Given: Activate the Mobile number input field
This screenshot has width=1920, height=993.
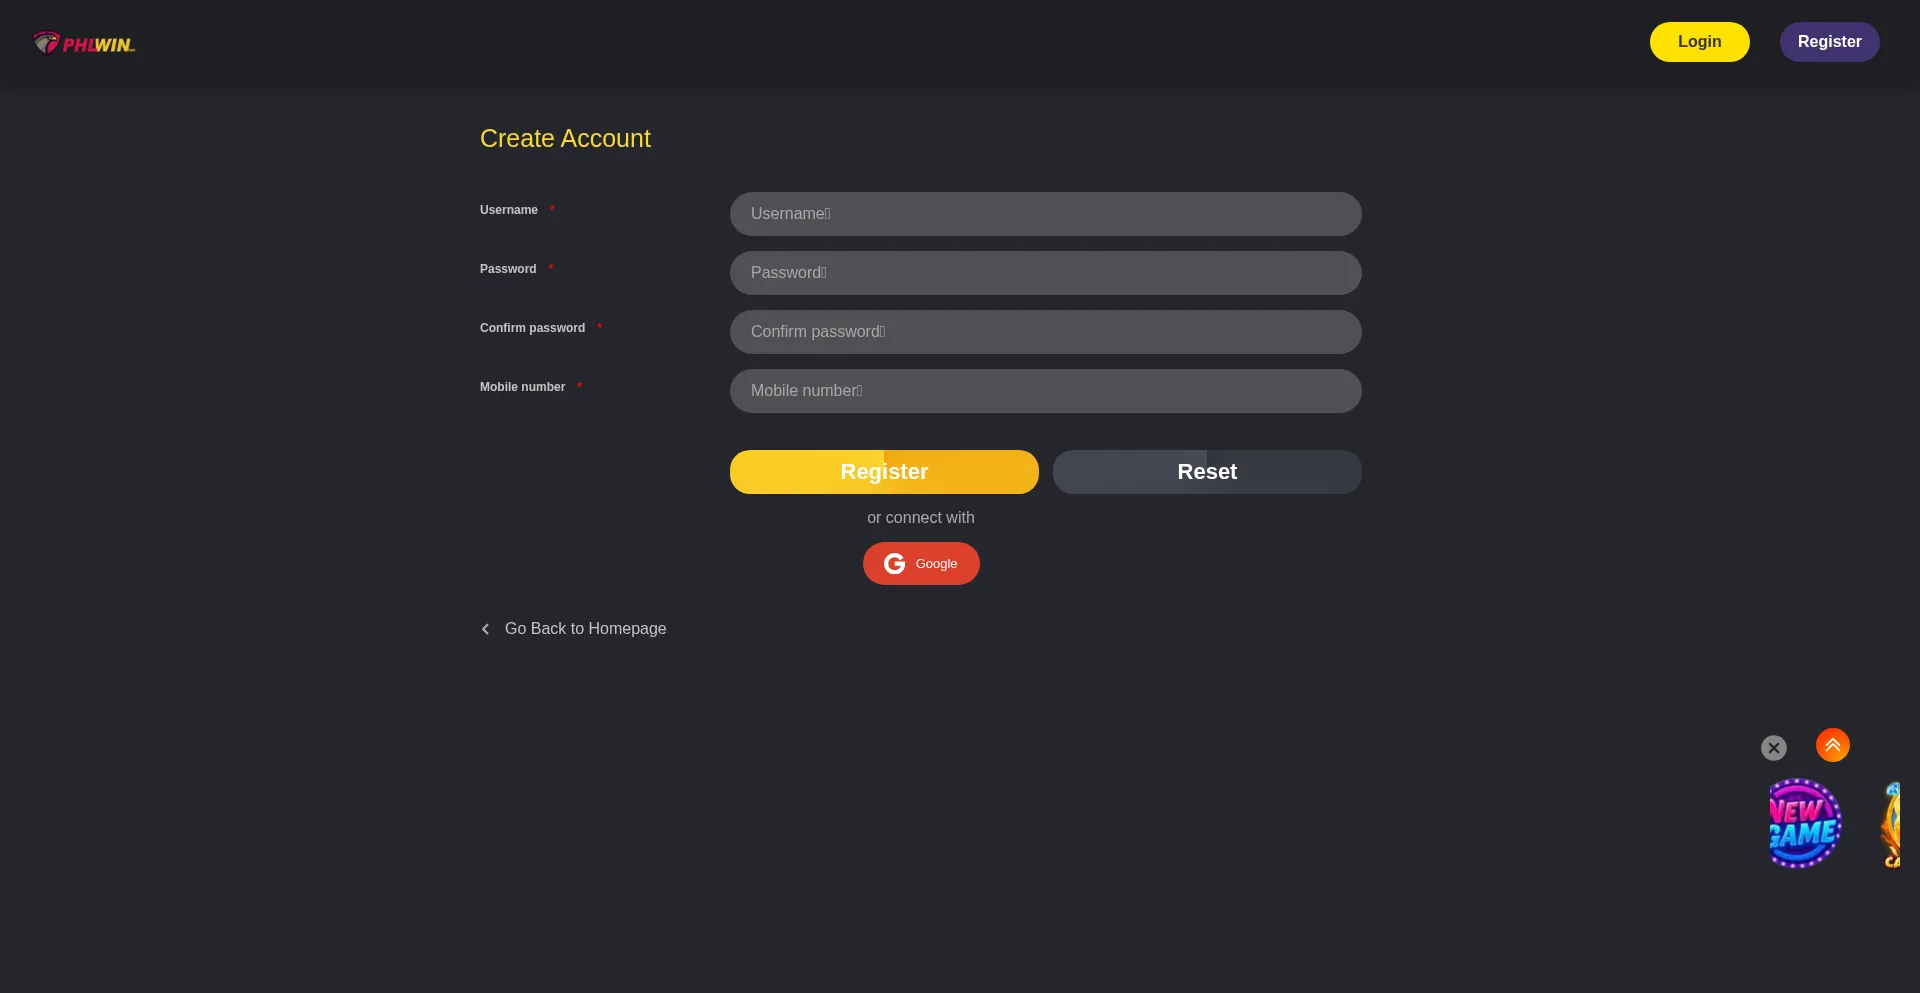Looking at the screenshot, I should pos(1045,391).
